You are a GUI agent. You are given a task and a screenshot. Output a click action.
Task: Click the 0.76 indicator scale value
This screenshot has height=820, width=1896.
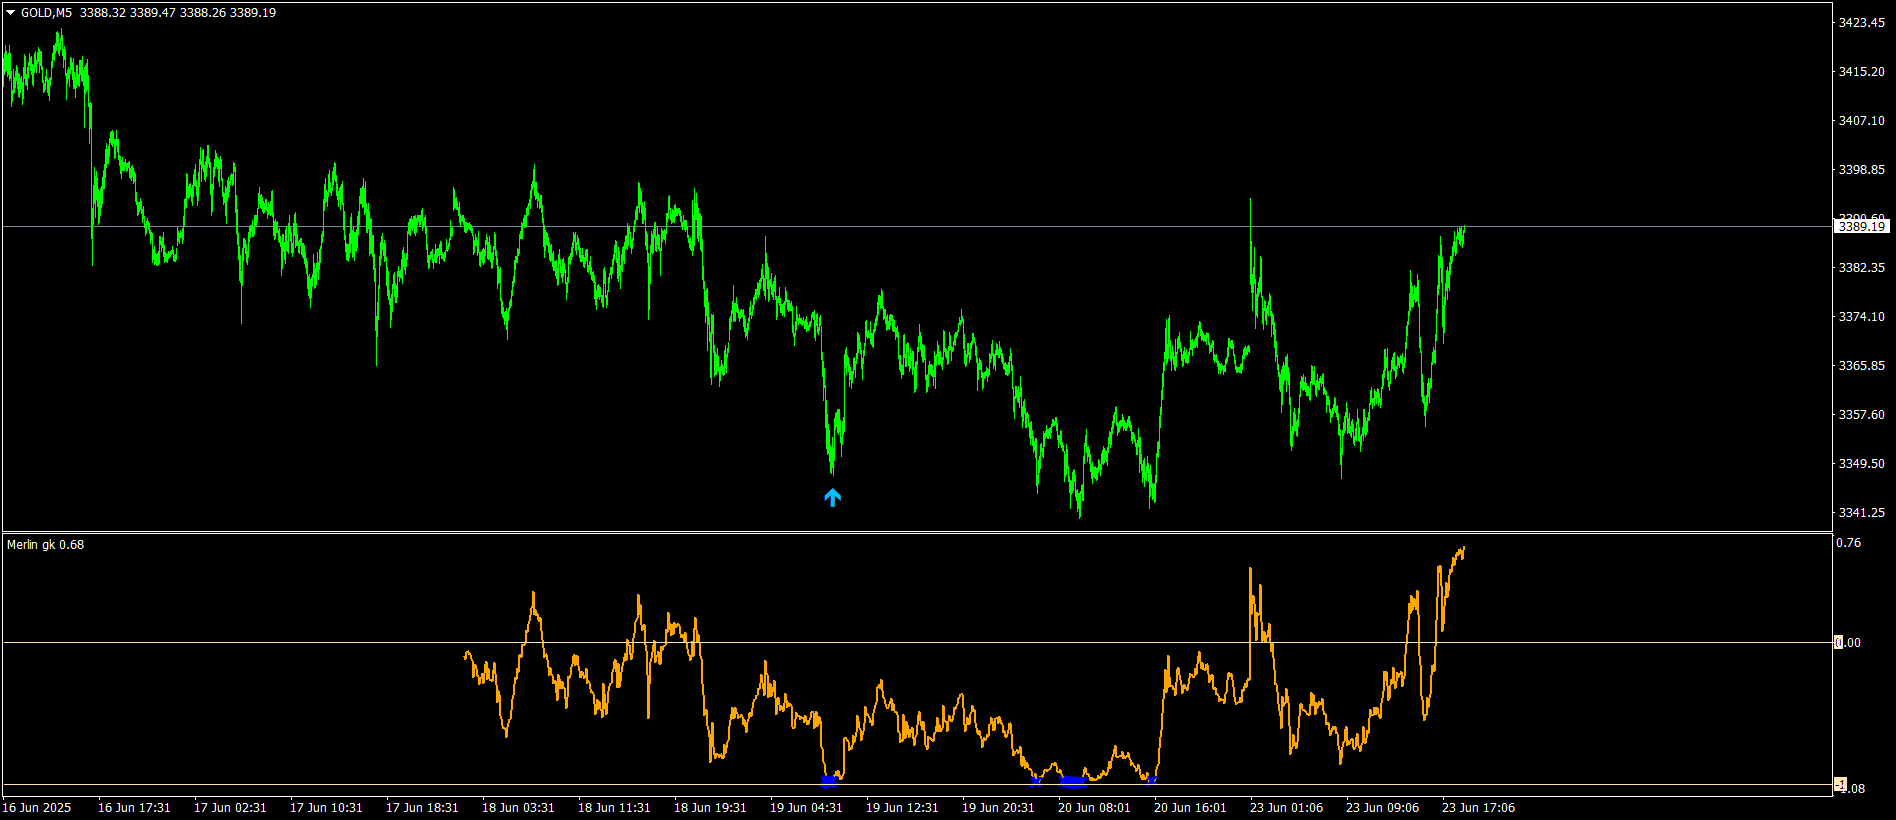(1850, 543)
